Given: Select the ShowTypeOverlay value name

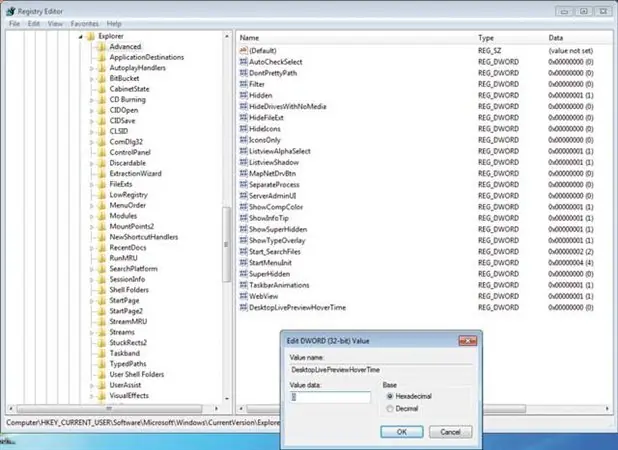Looking at the screenshot, I should pos(277,240).
